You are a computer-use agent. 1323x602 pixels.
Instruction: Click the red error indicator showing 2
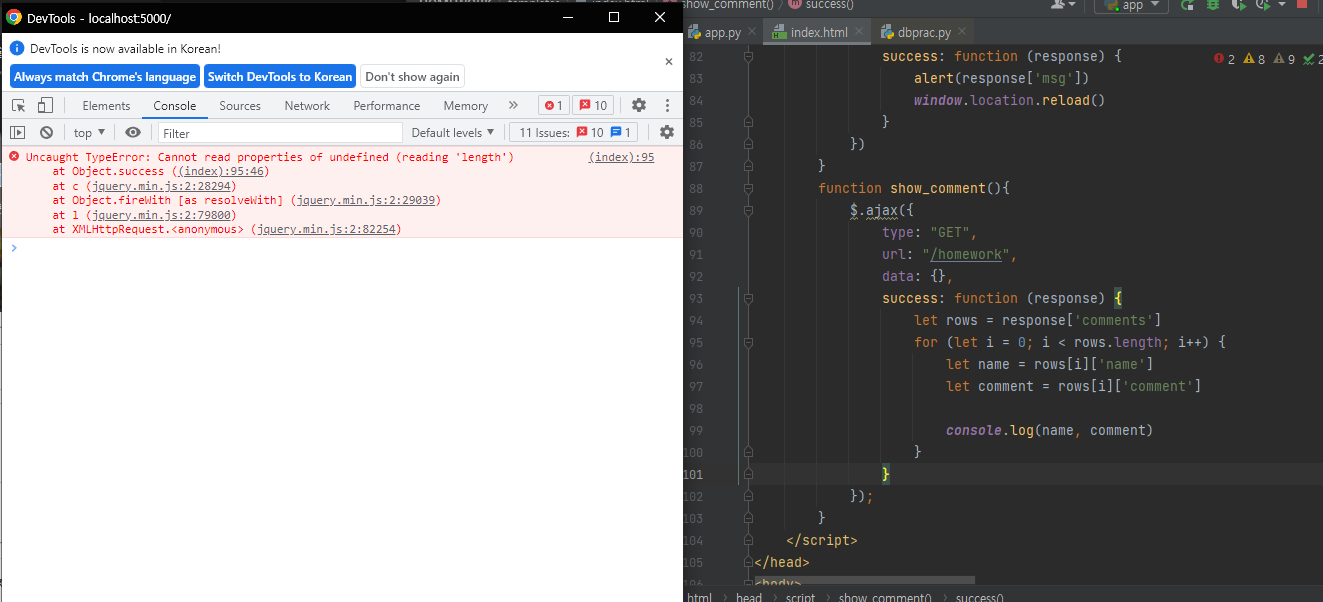[1224, 59]
